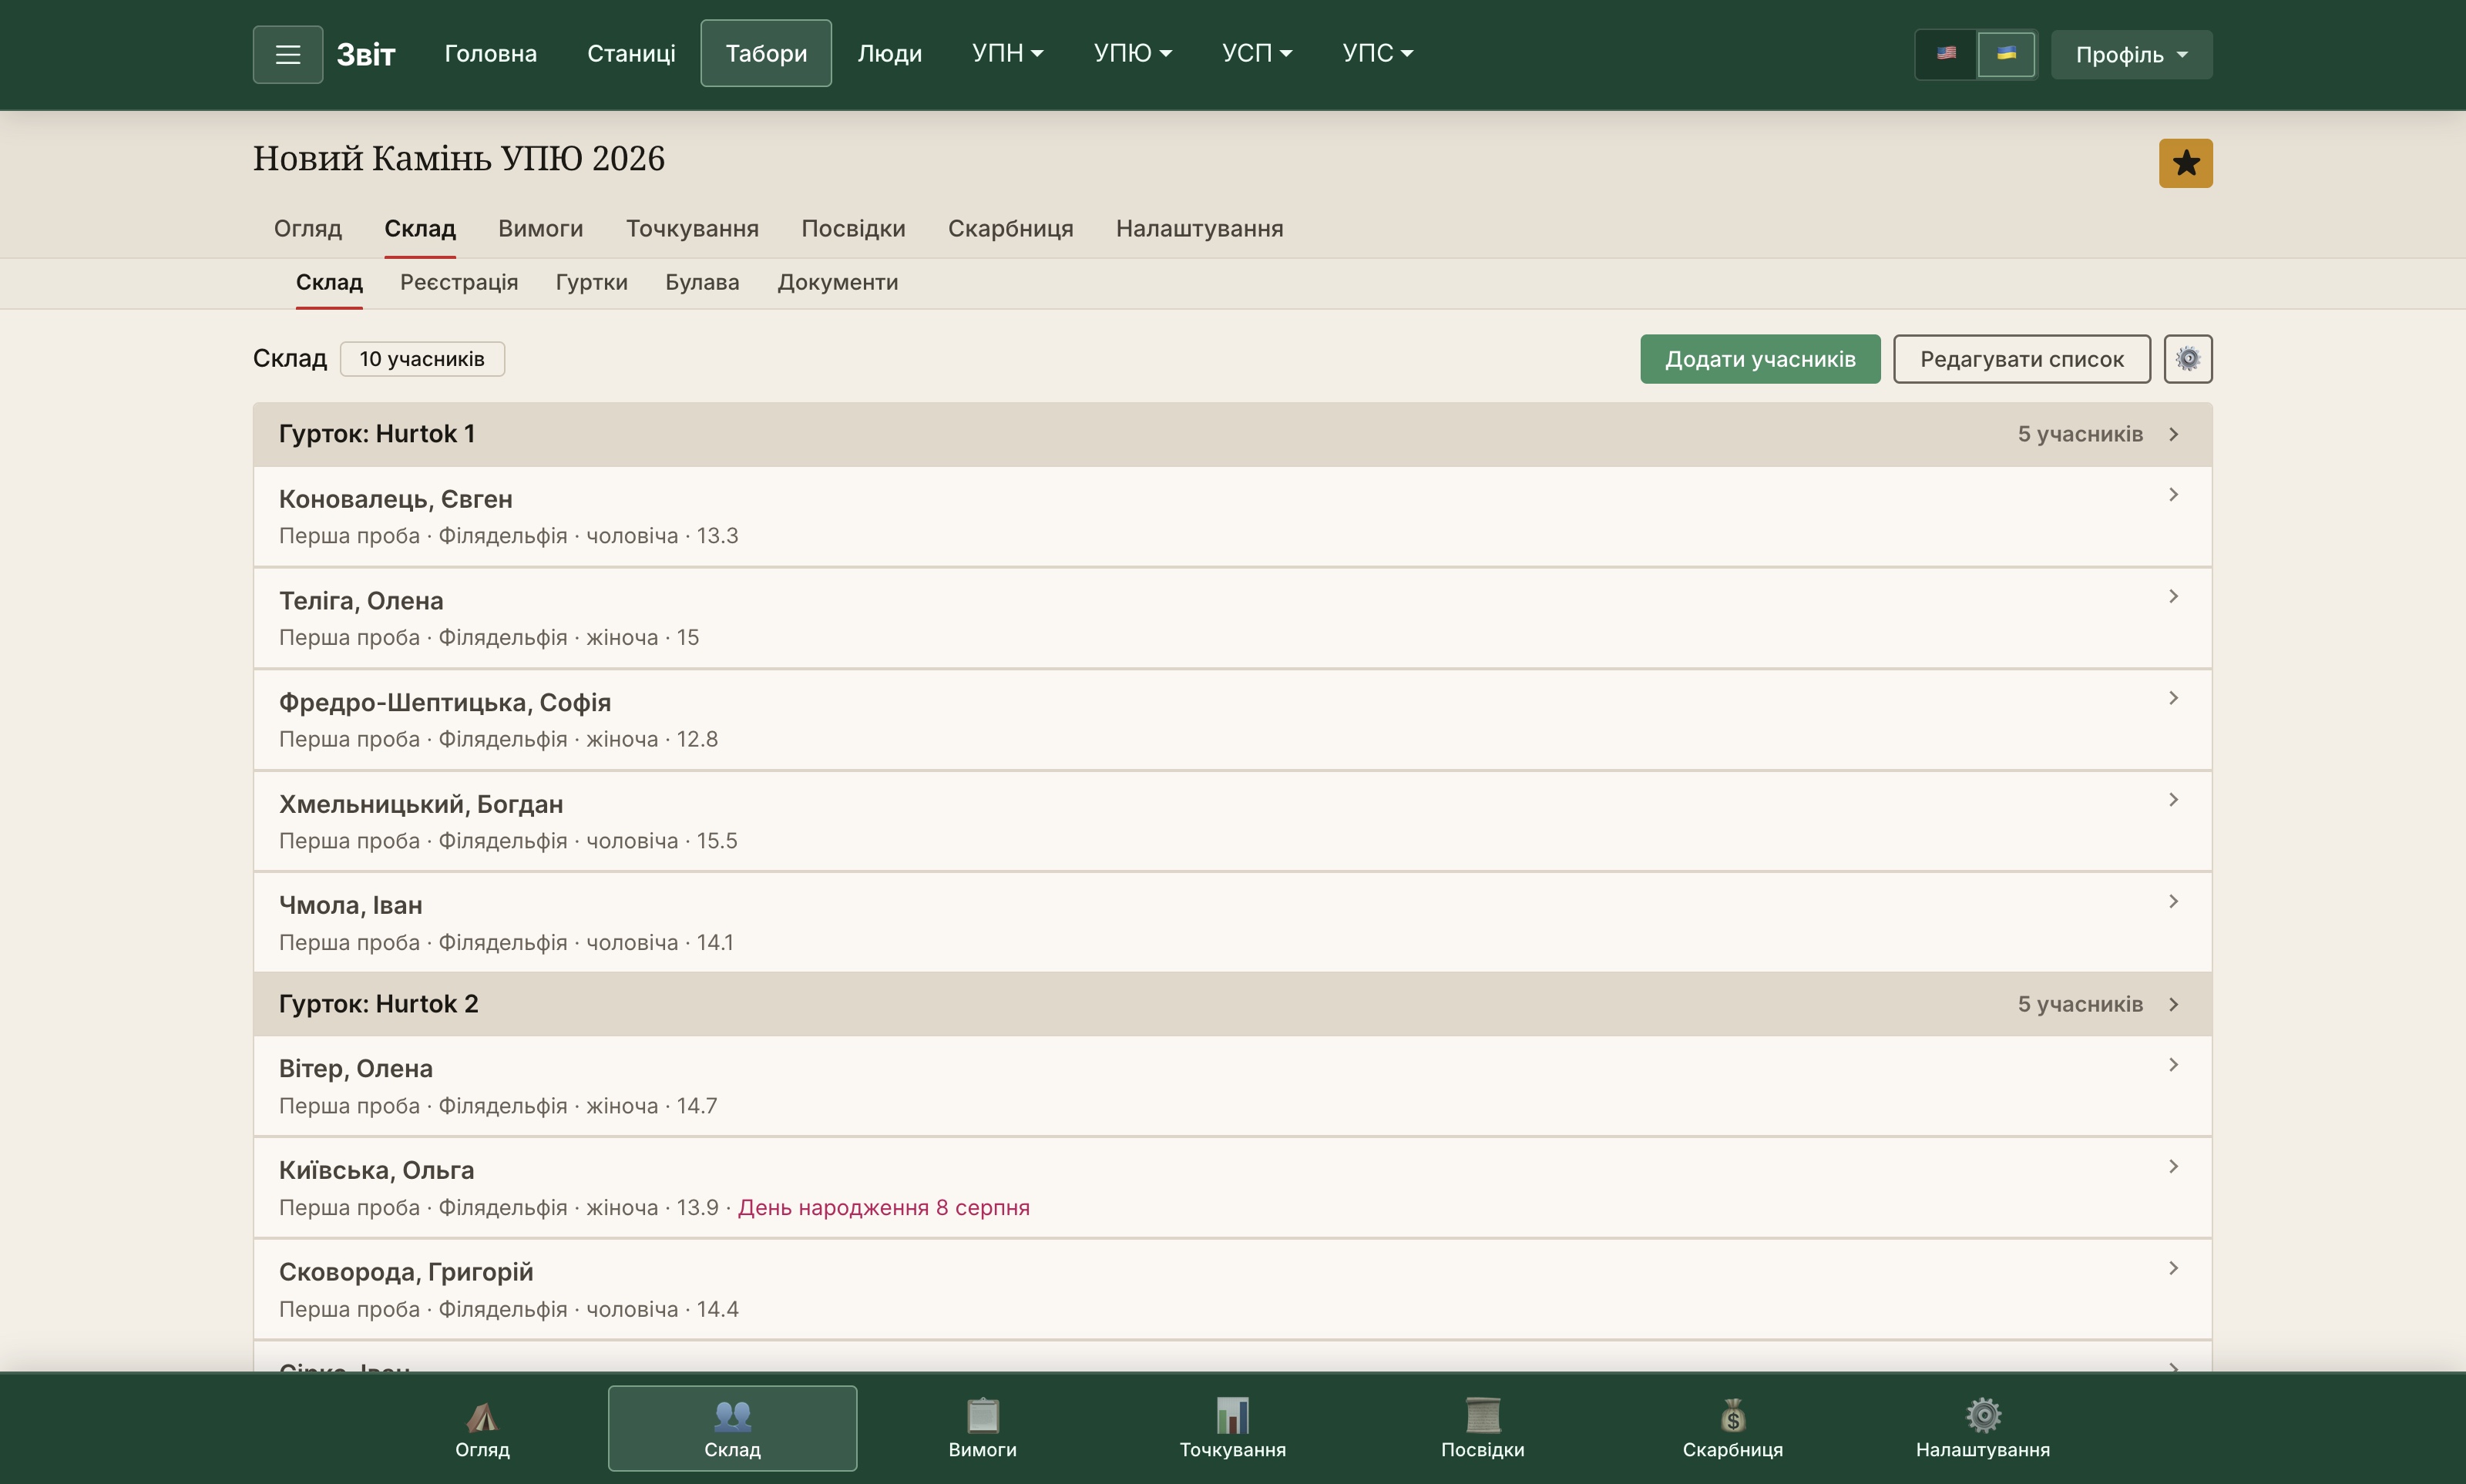The image size is (2466, 1484).
Task: Click the name Фредро-Шептицька, Софія
Action: point(445,703)
